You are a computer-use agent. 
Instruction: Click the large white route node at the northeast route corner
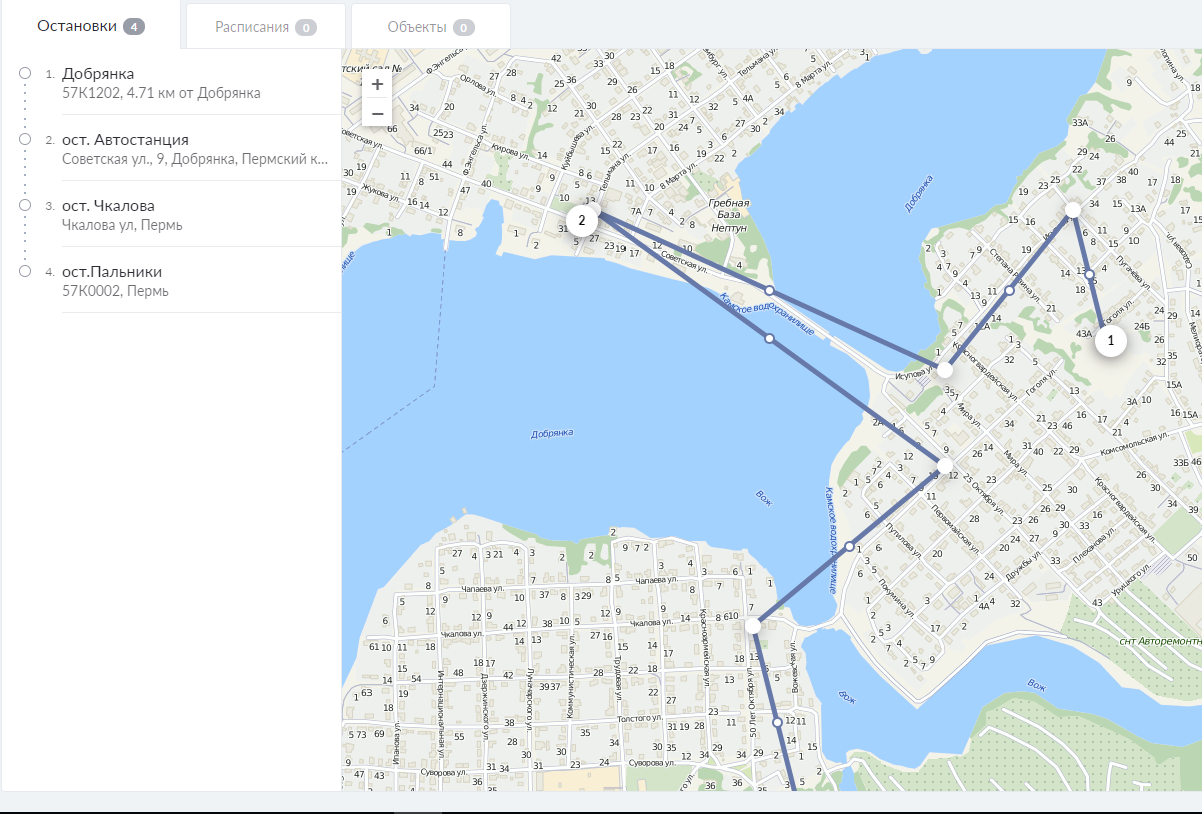click(1072, 210)
